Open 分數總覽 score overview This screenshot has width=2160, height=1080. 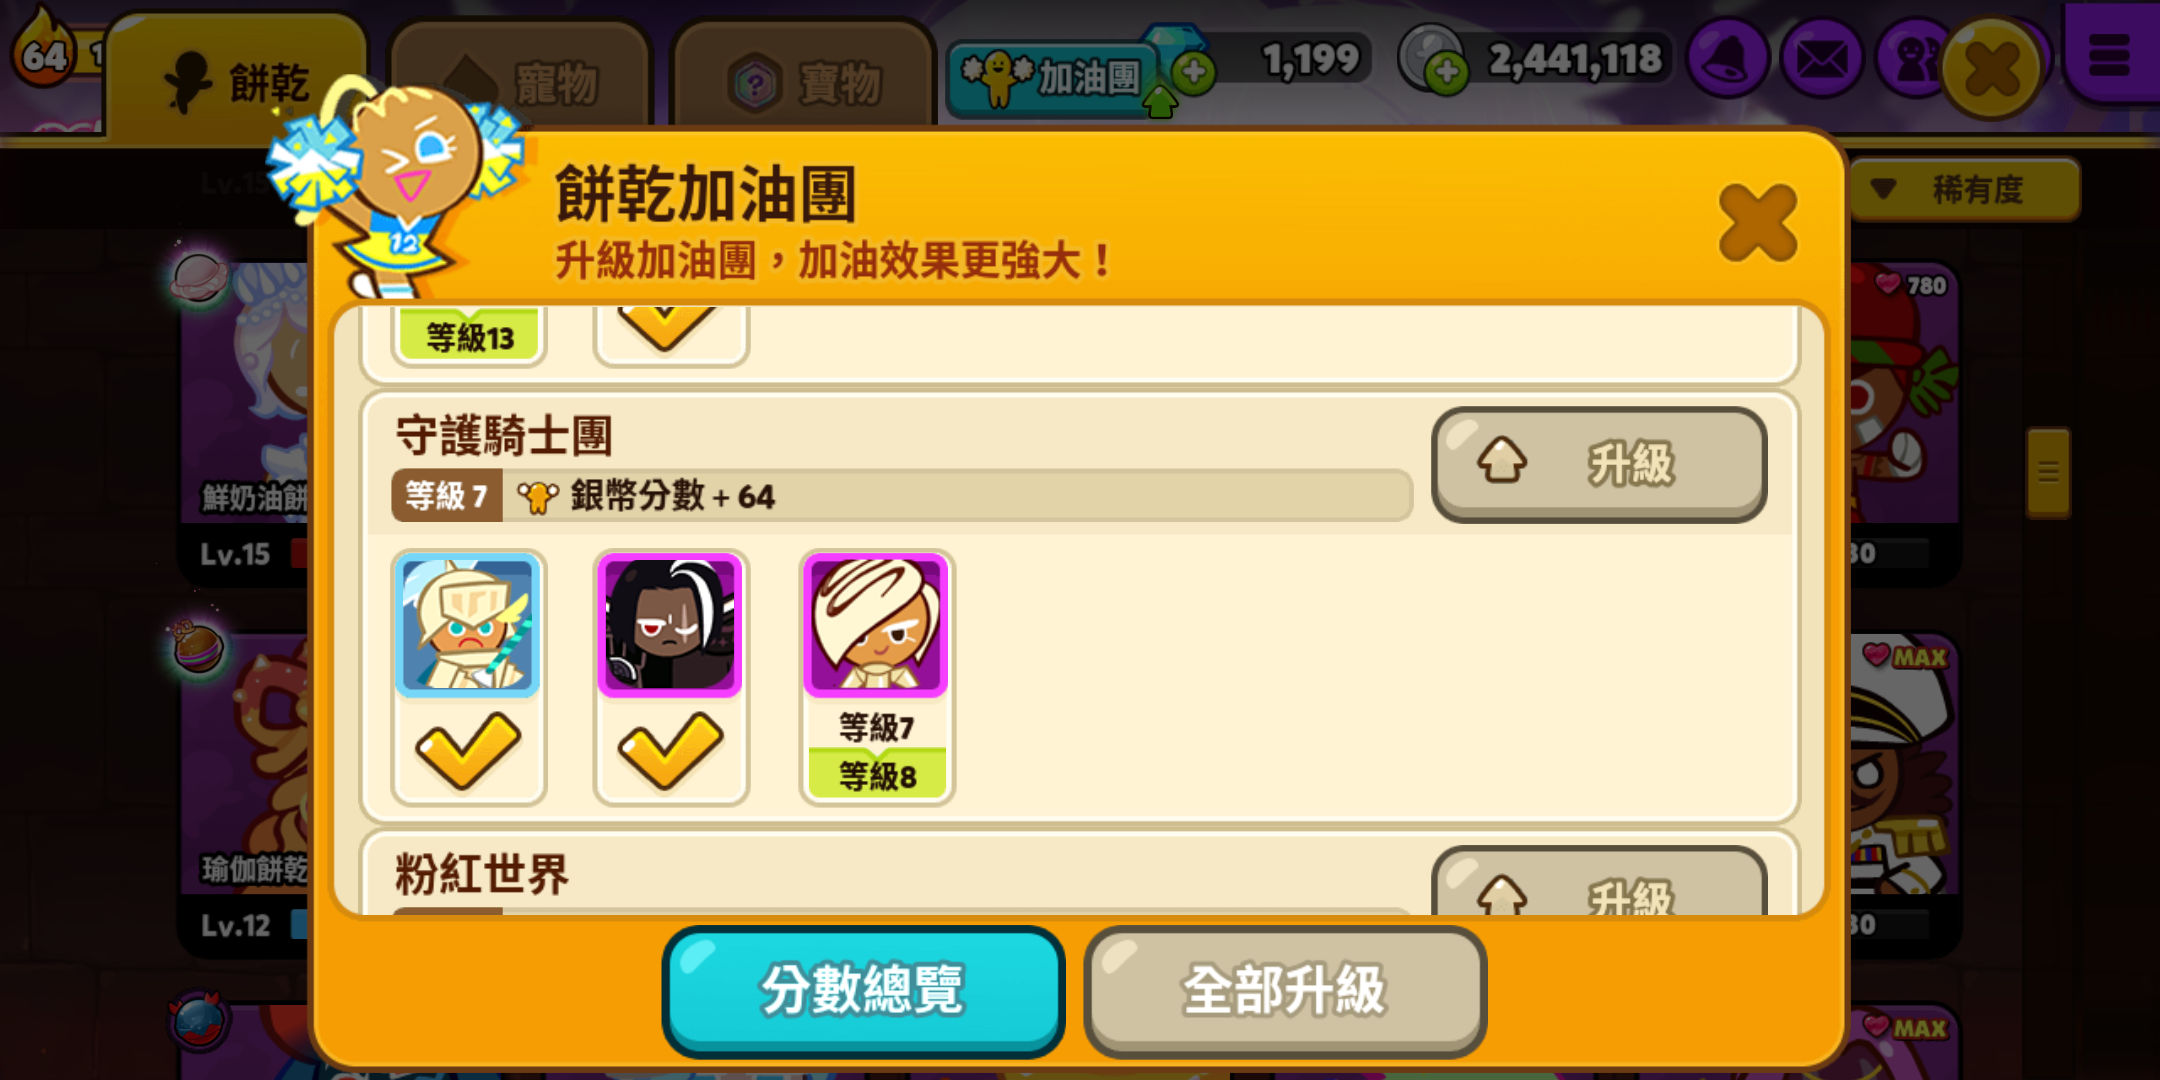pos(863,991)
